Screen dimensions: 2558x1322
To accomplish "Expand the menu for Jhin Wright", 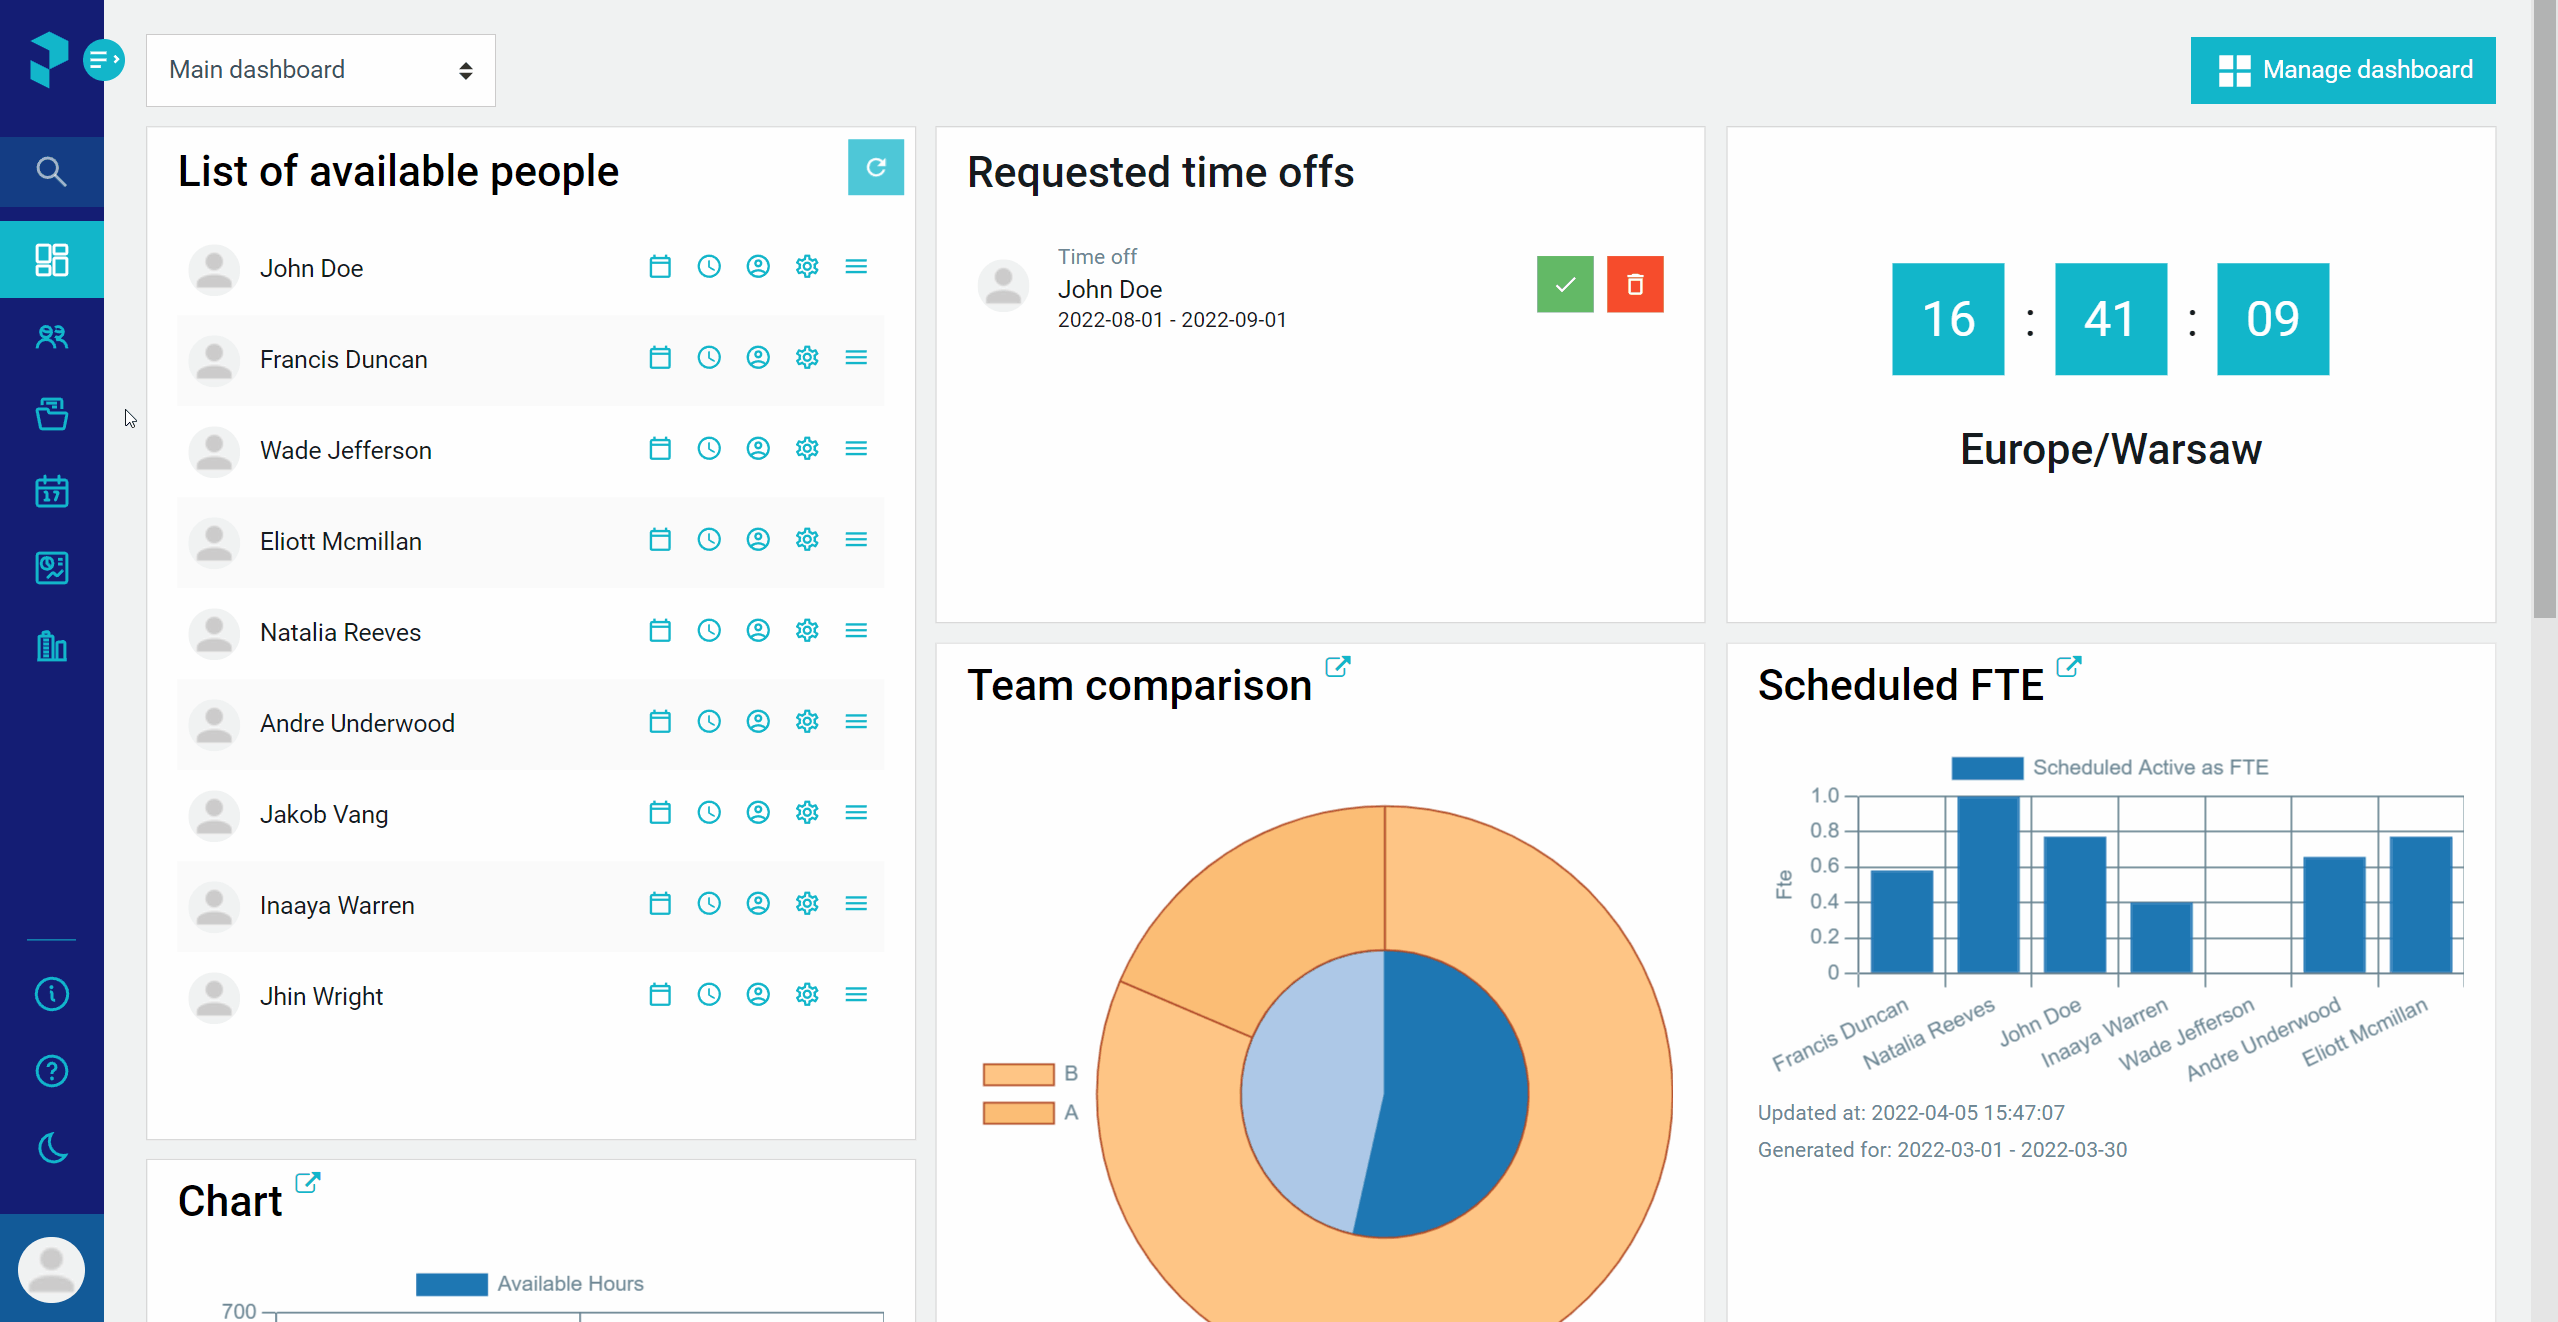I will [x=856, y=995].
